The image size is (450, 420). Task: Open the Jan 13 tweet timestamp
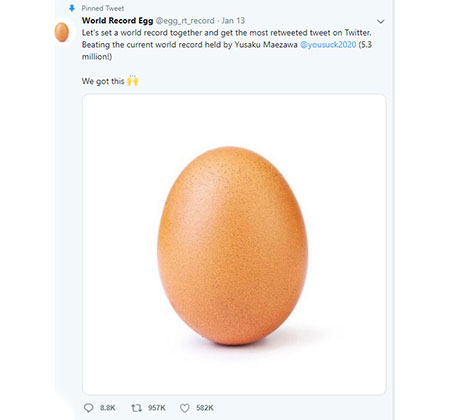tap(233, 21)
